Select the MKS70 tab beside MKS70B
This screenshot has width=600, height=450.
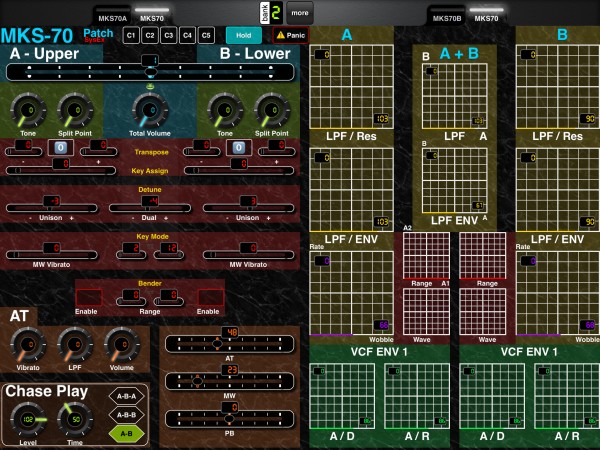click(x=486, y=18)
